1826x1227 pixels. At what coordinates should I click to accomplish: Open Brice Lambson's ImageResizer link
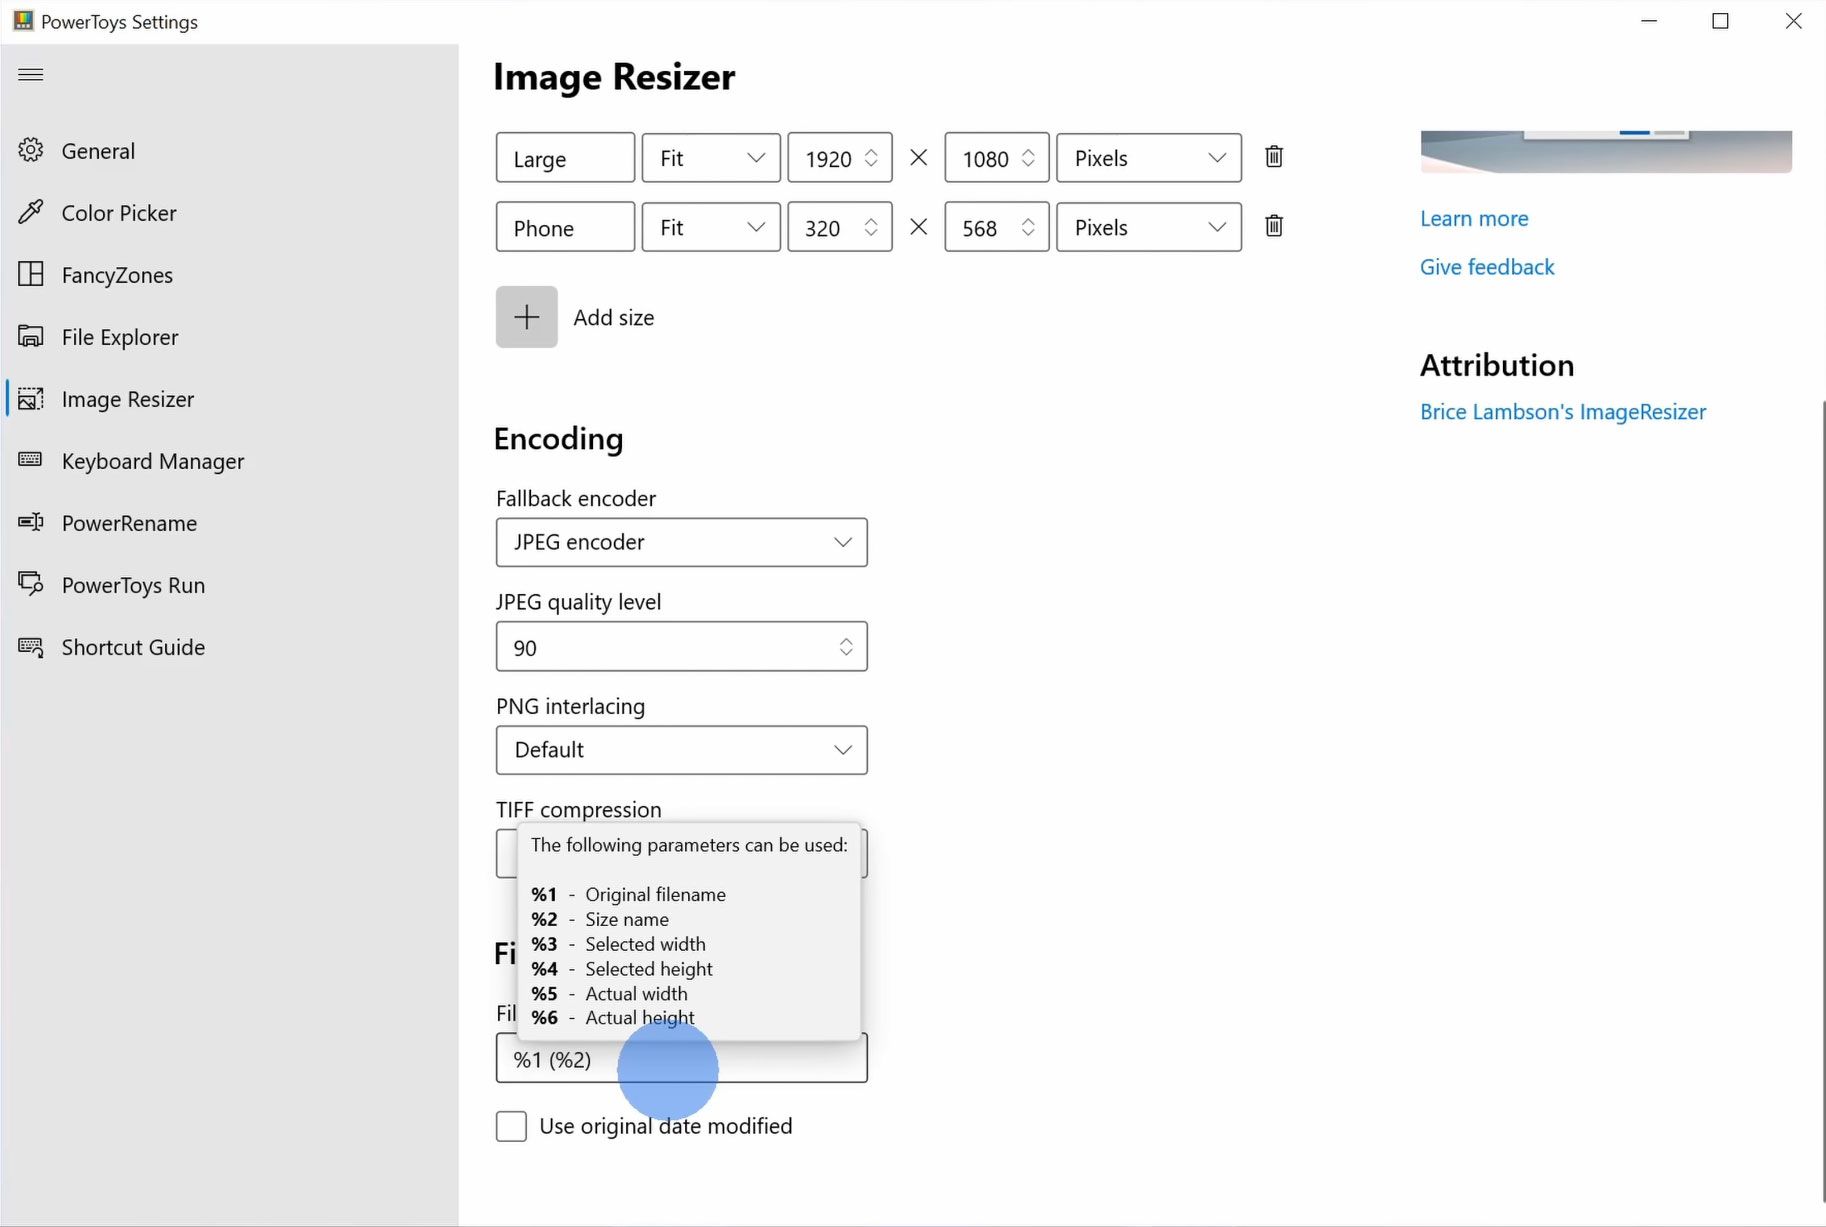[1563, 412]
